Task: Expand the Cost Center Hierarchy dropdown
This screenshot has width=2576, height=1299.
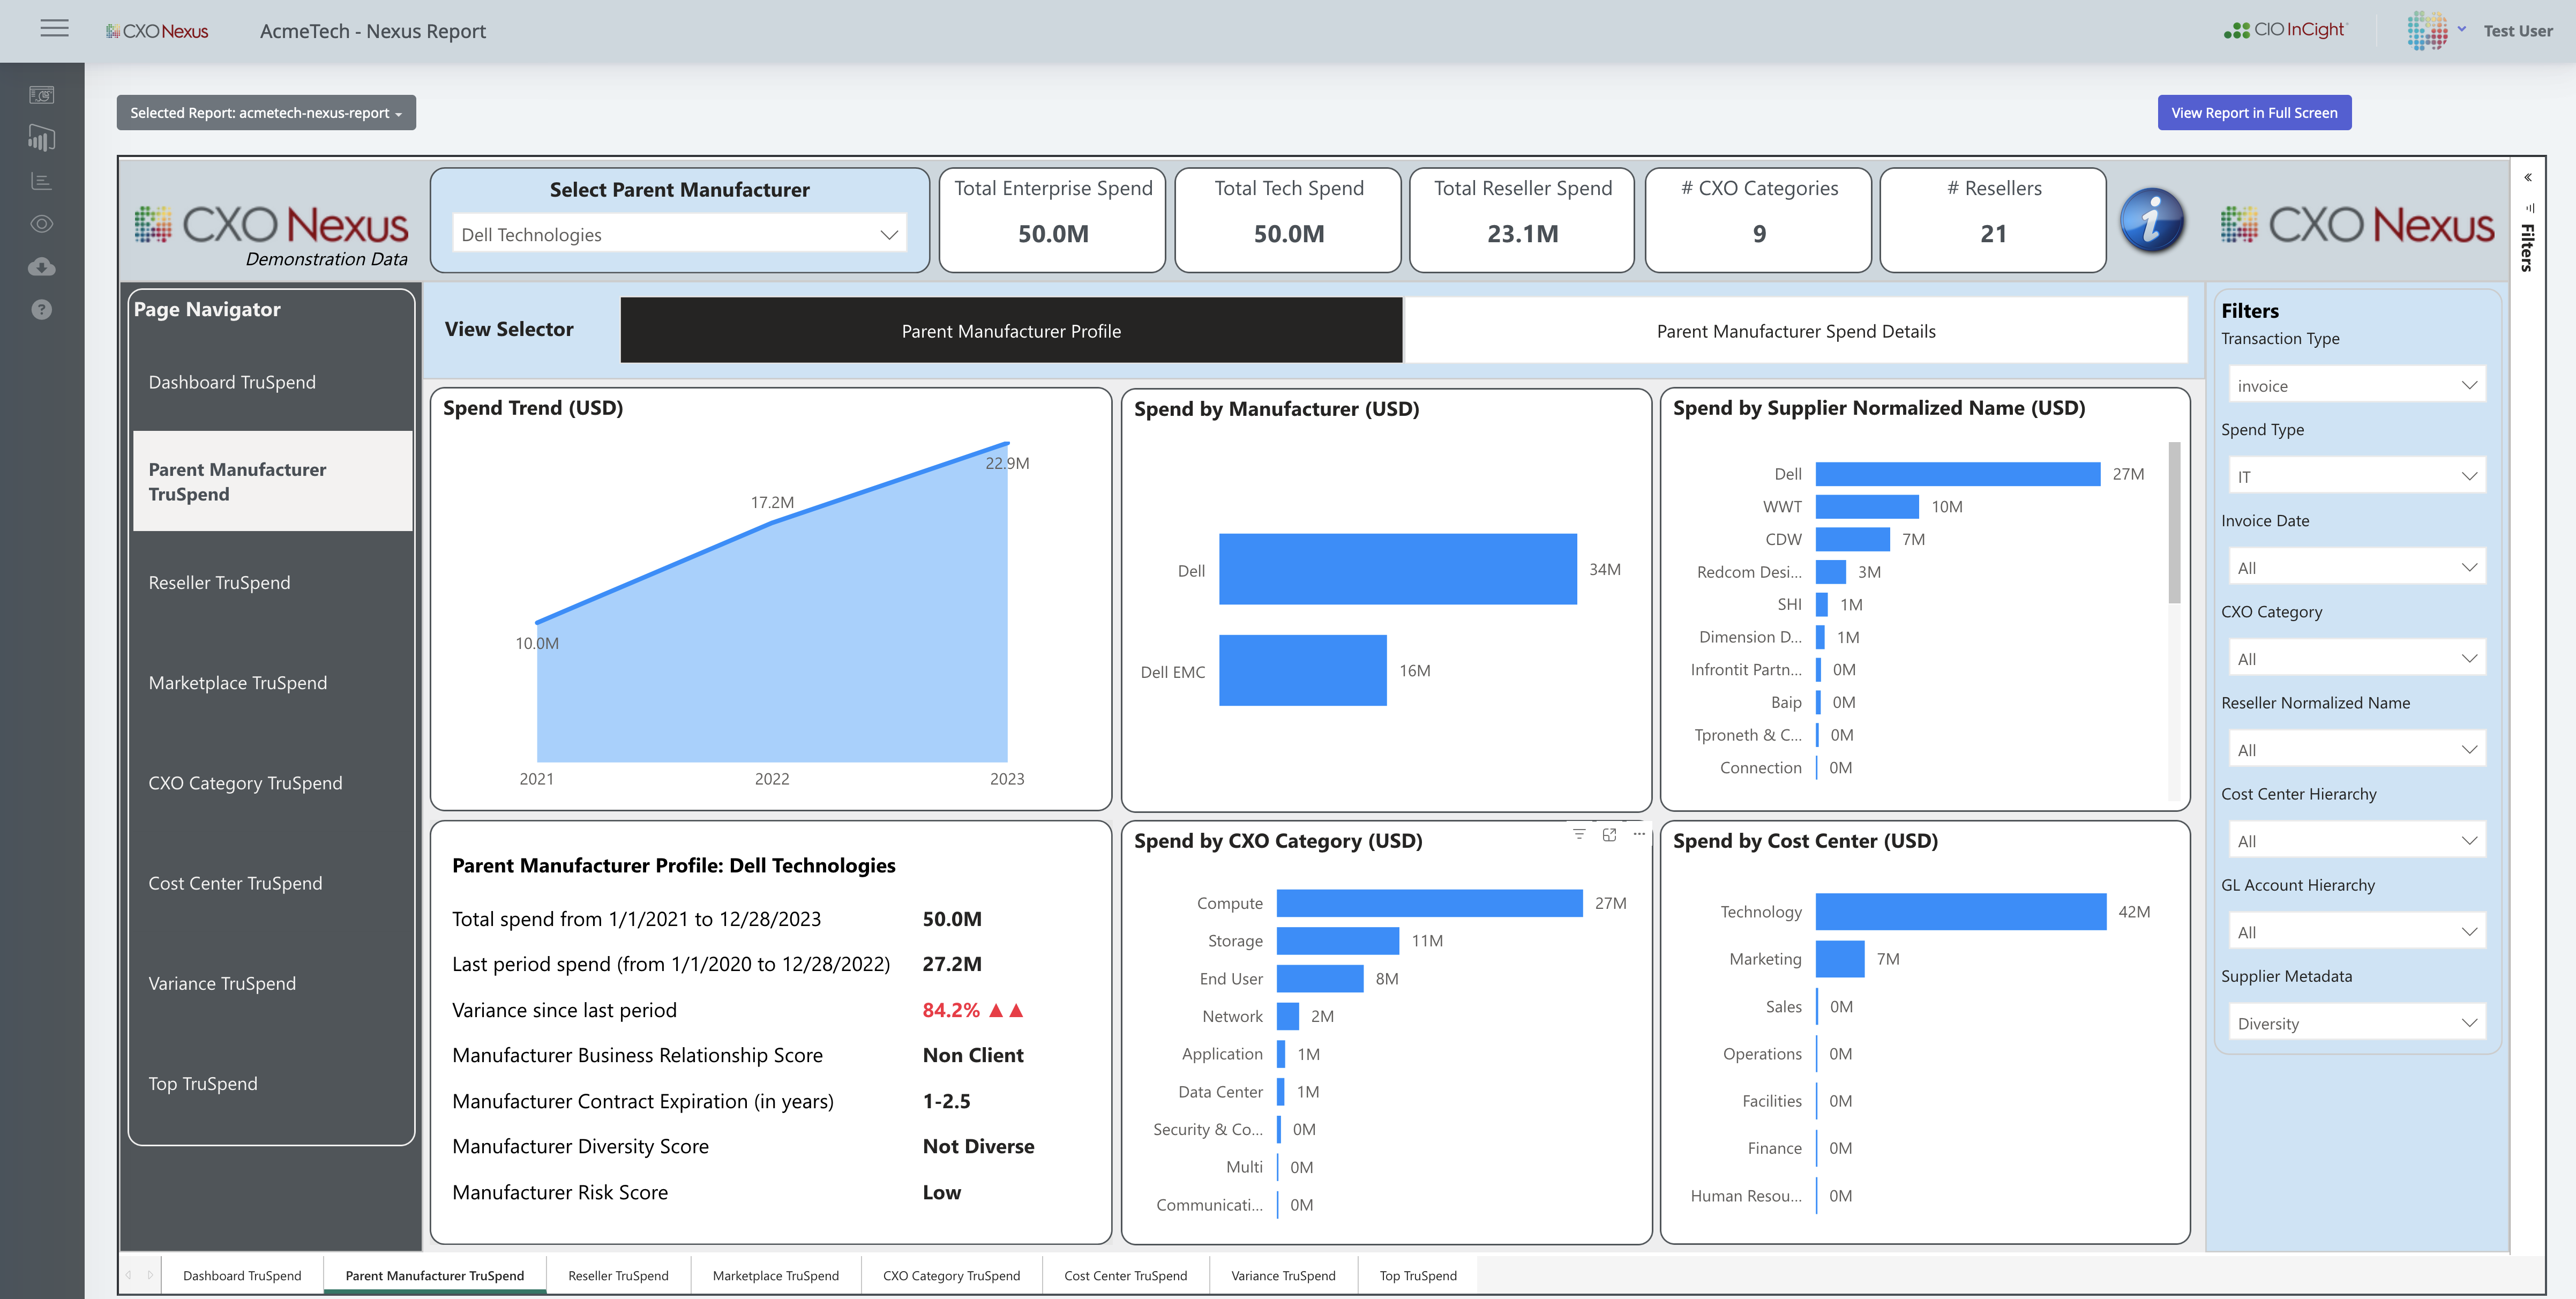Action: pyautogui.click(x=2356, y=841)
